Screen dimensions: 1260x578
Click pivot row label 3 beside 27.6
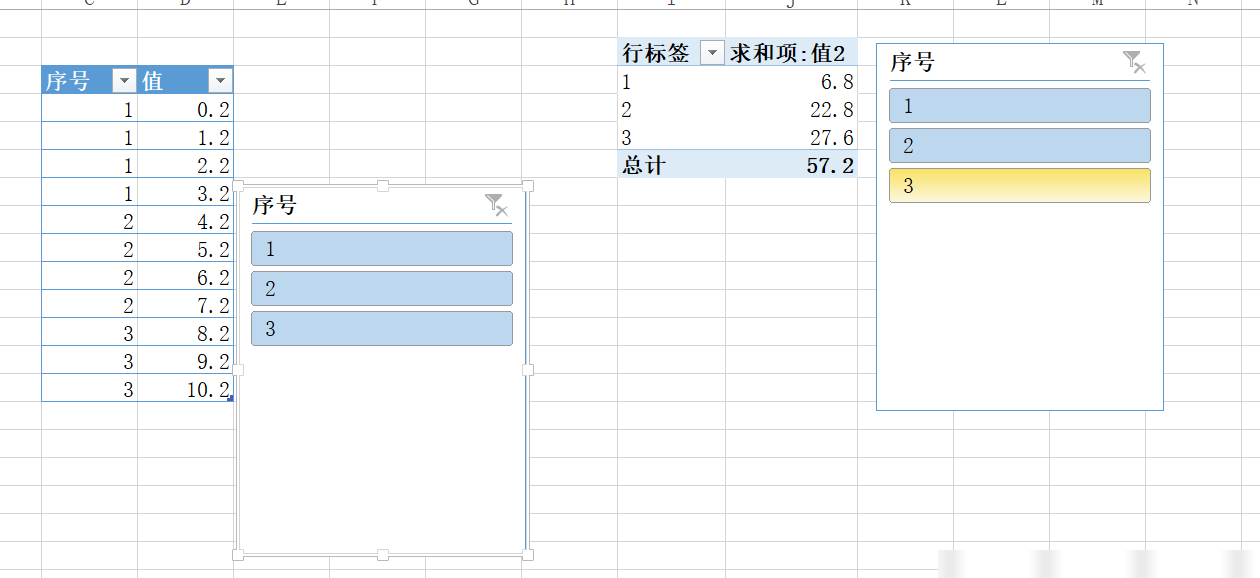(671, 137)
